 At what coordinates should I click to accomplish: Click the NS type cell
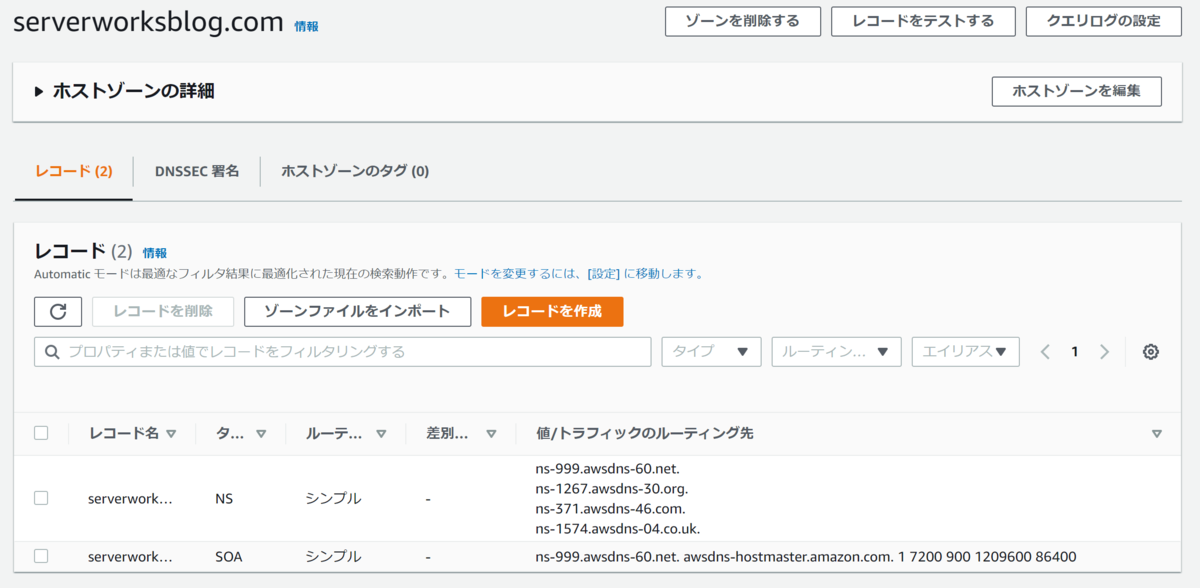point(224,498)
